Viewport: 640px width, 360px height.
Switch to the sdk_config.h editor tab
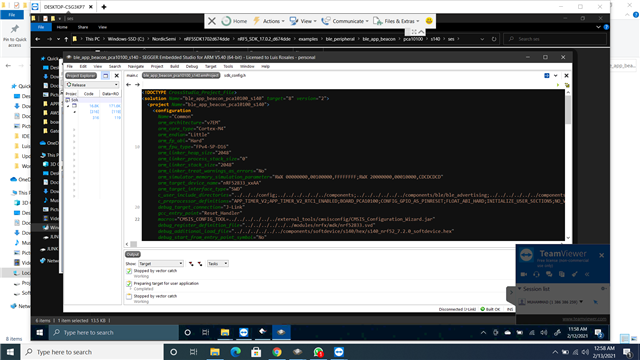coord(235,76)
